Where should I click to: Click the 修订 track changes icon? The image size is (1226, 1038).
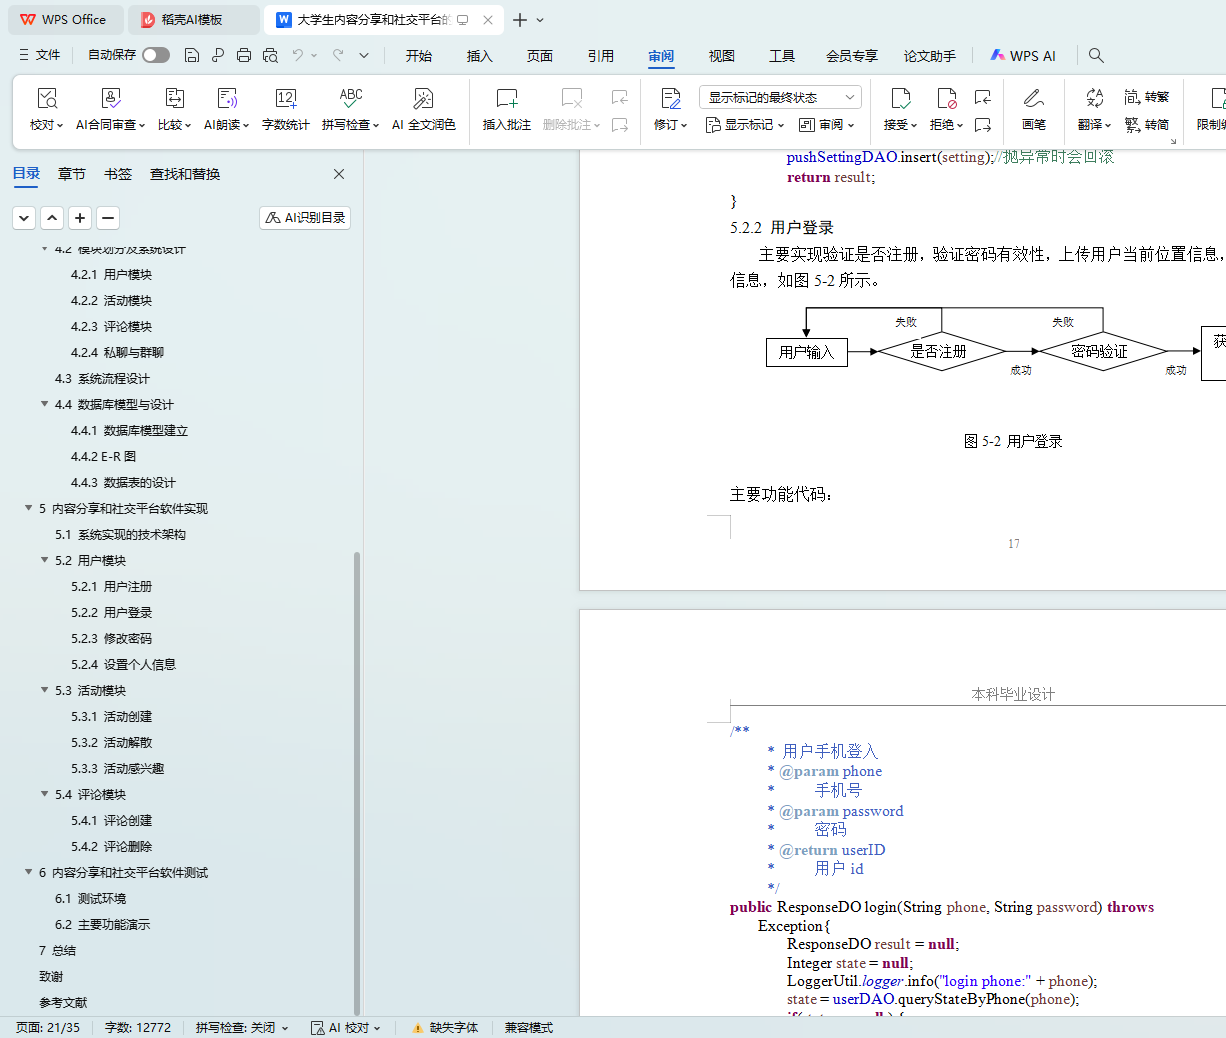coord(670,99)
